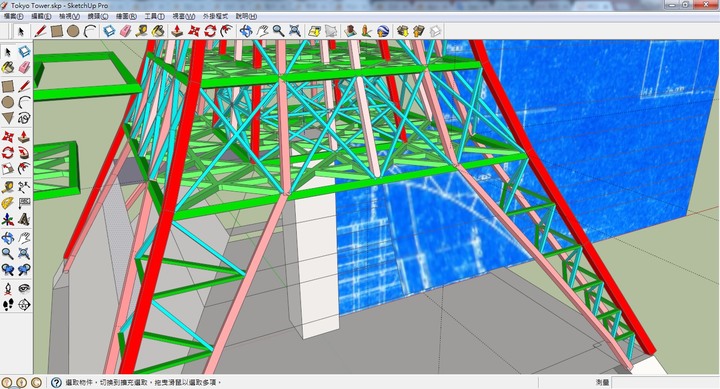Select the Tape Measure tool in top toolbar
Image resolution: width=720 pixels, height=389 pixels.
tap(141, 31)
